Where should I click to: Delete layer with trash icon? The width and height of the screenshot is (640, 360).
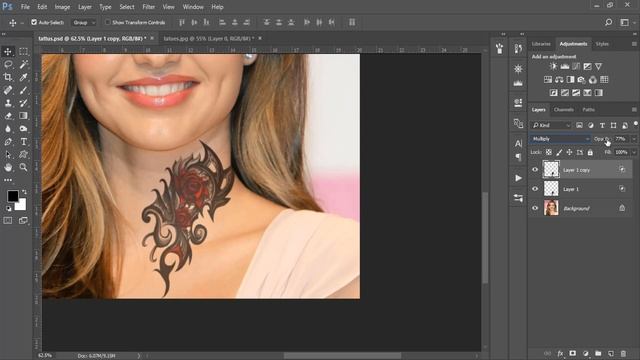623,353
